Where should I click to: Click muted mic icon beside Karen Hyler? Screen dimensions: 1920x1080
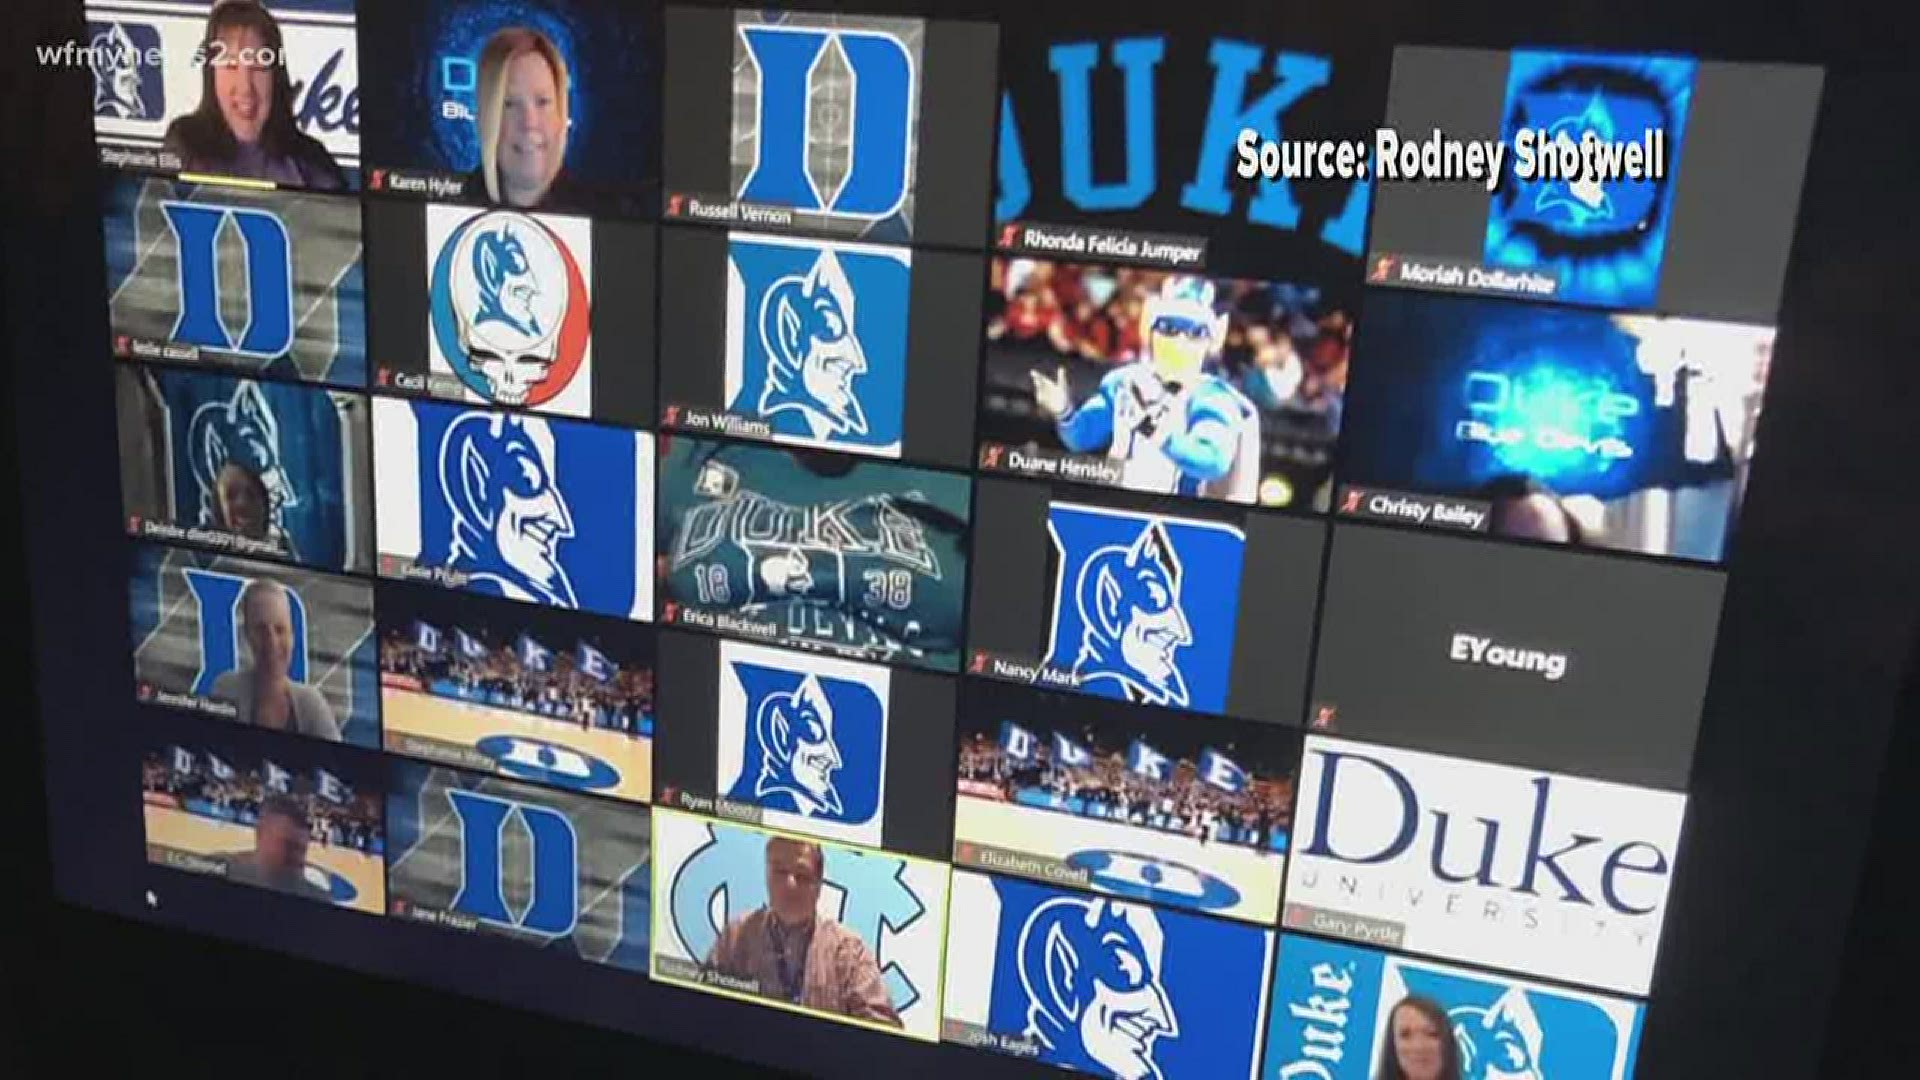coord(377,181)
